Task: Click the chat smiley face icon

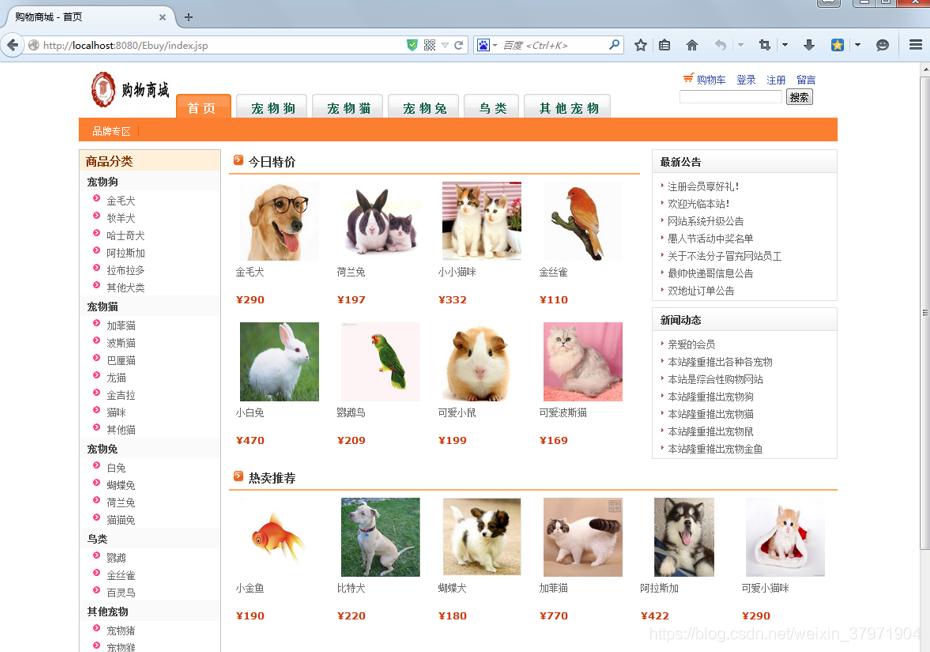Action: tap(883, 45)
